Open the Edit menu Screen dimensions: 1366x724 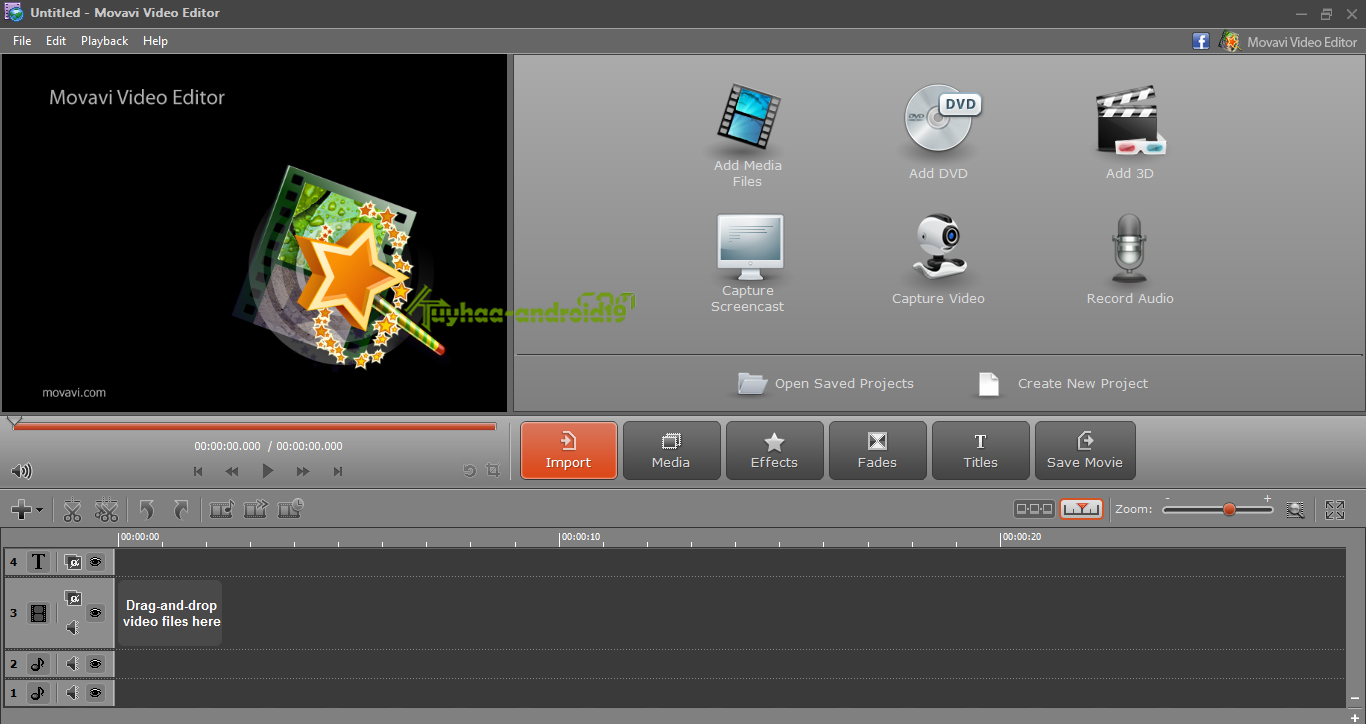[x=56, y=41]
